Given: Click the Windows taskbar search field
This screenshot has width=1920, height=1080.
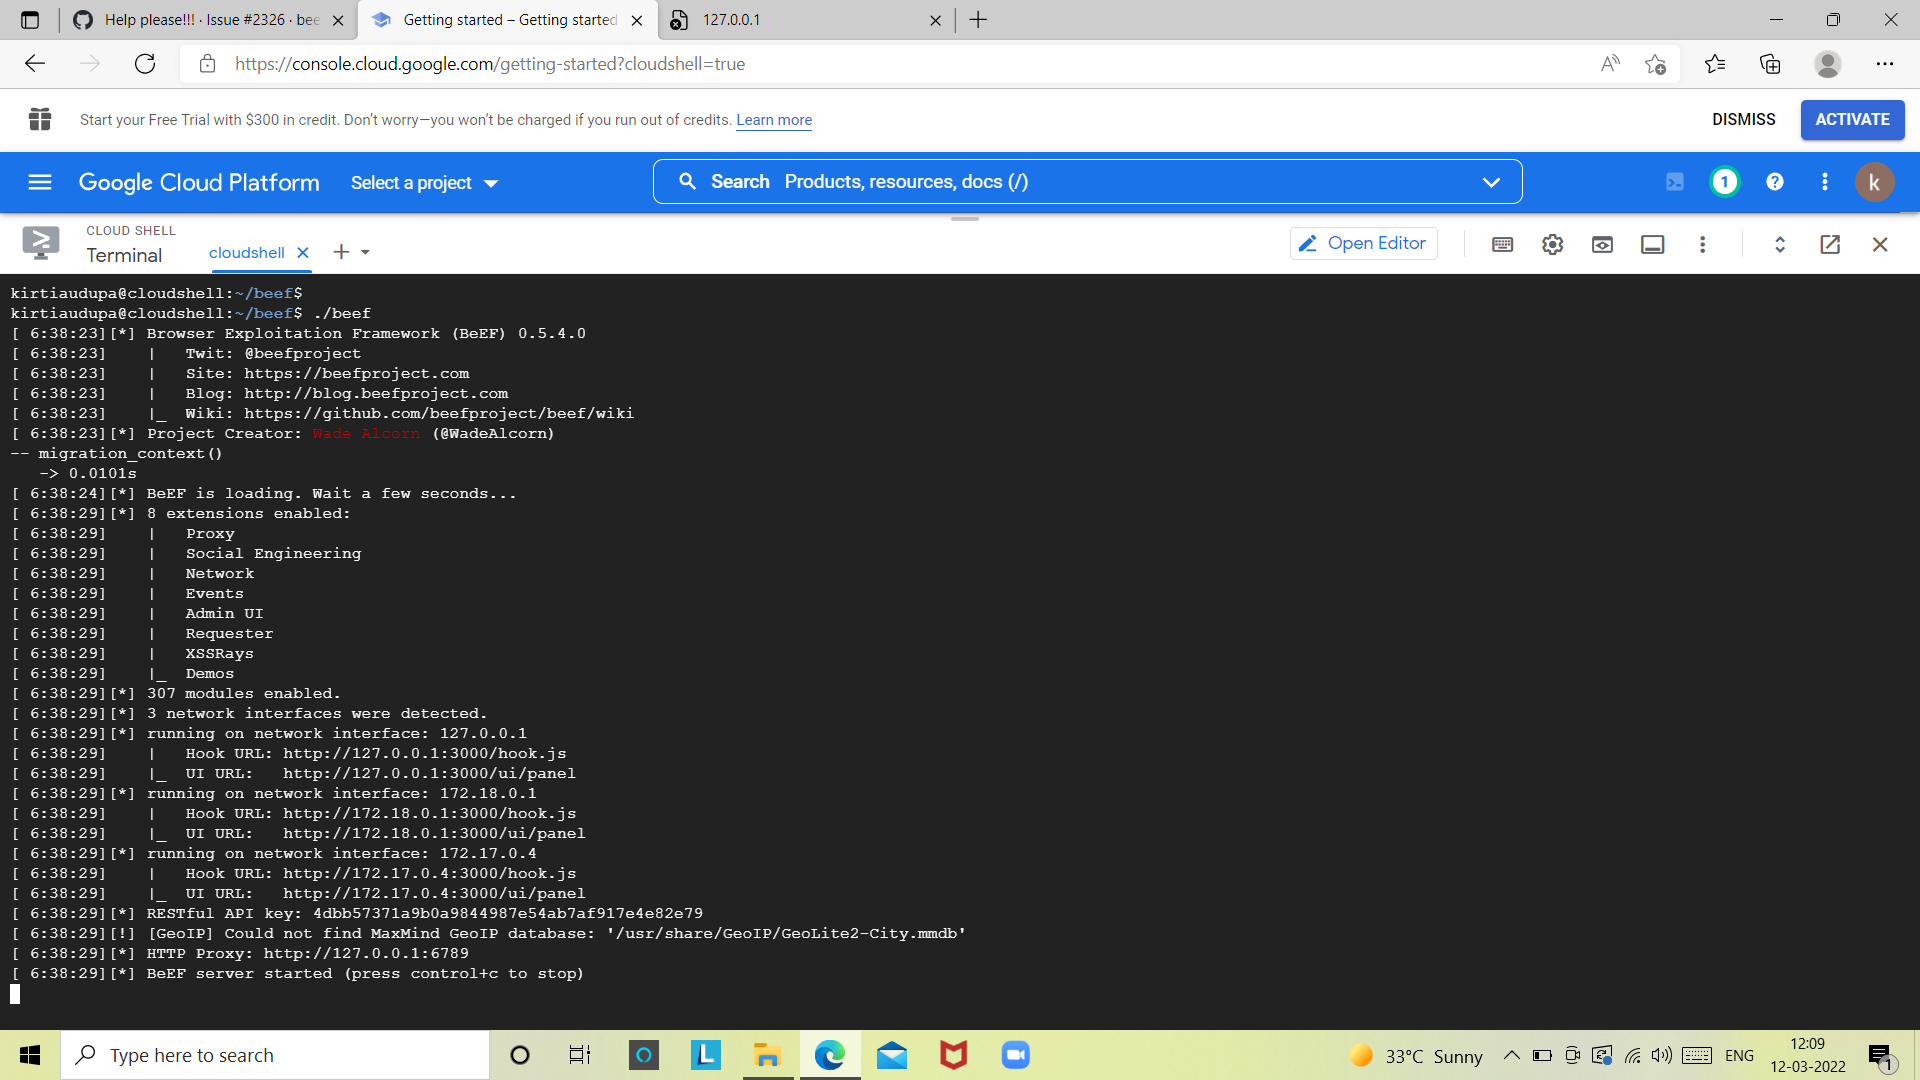Looking at the screenshot, I should point(275,1055).
